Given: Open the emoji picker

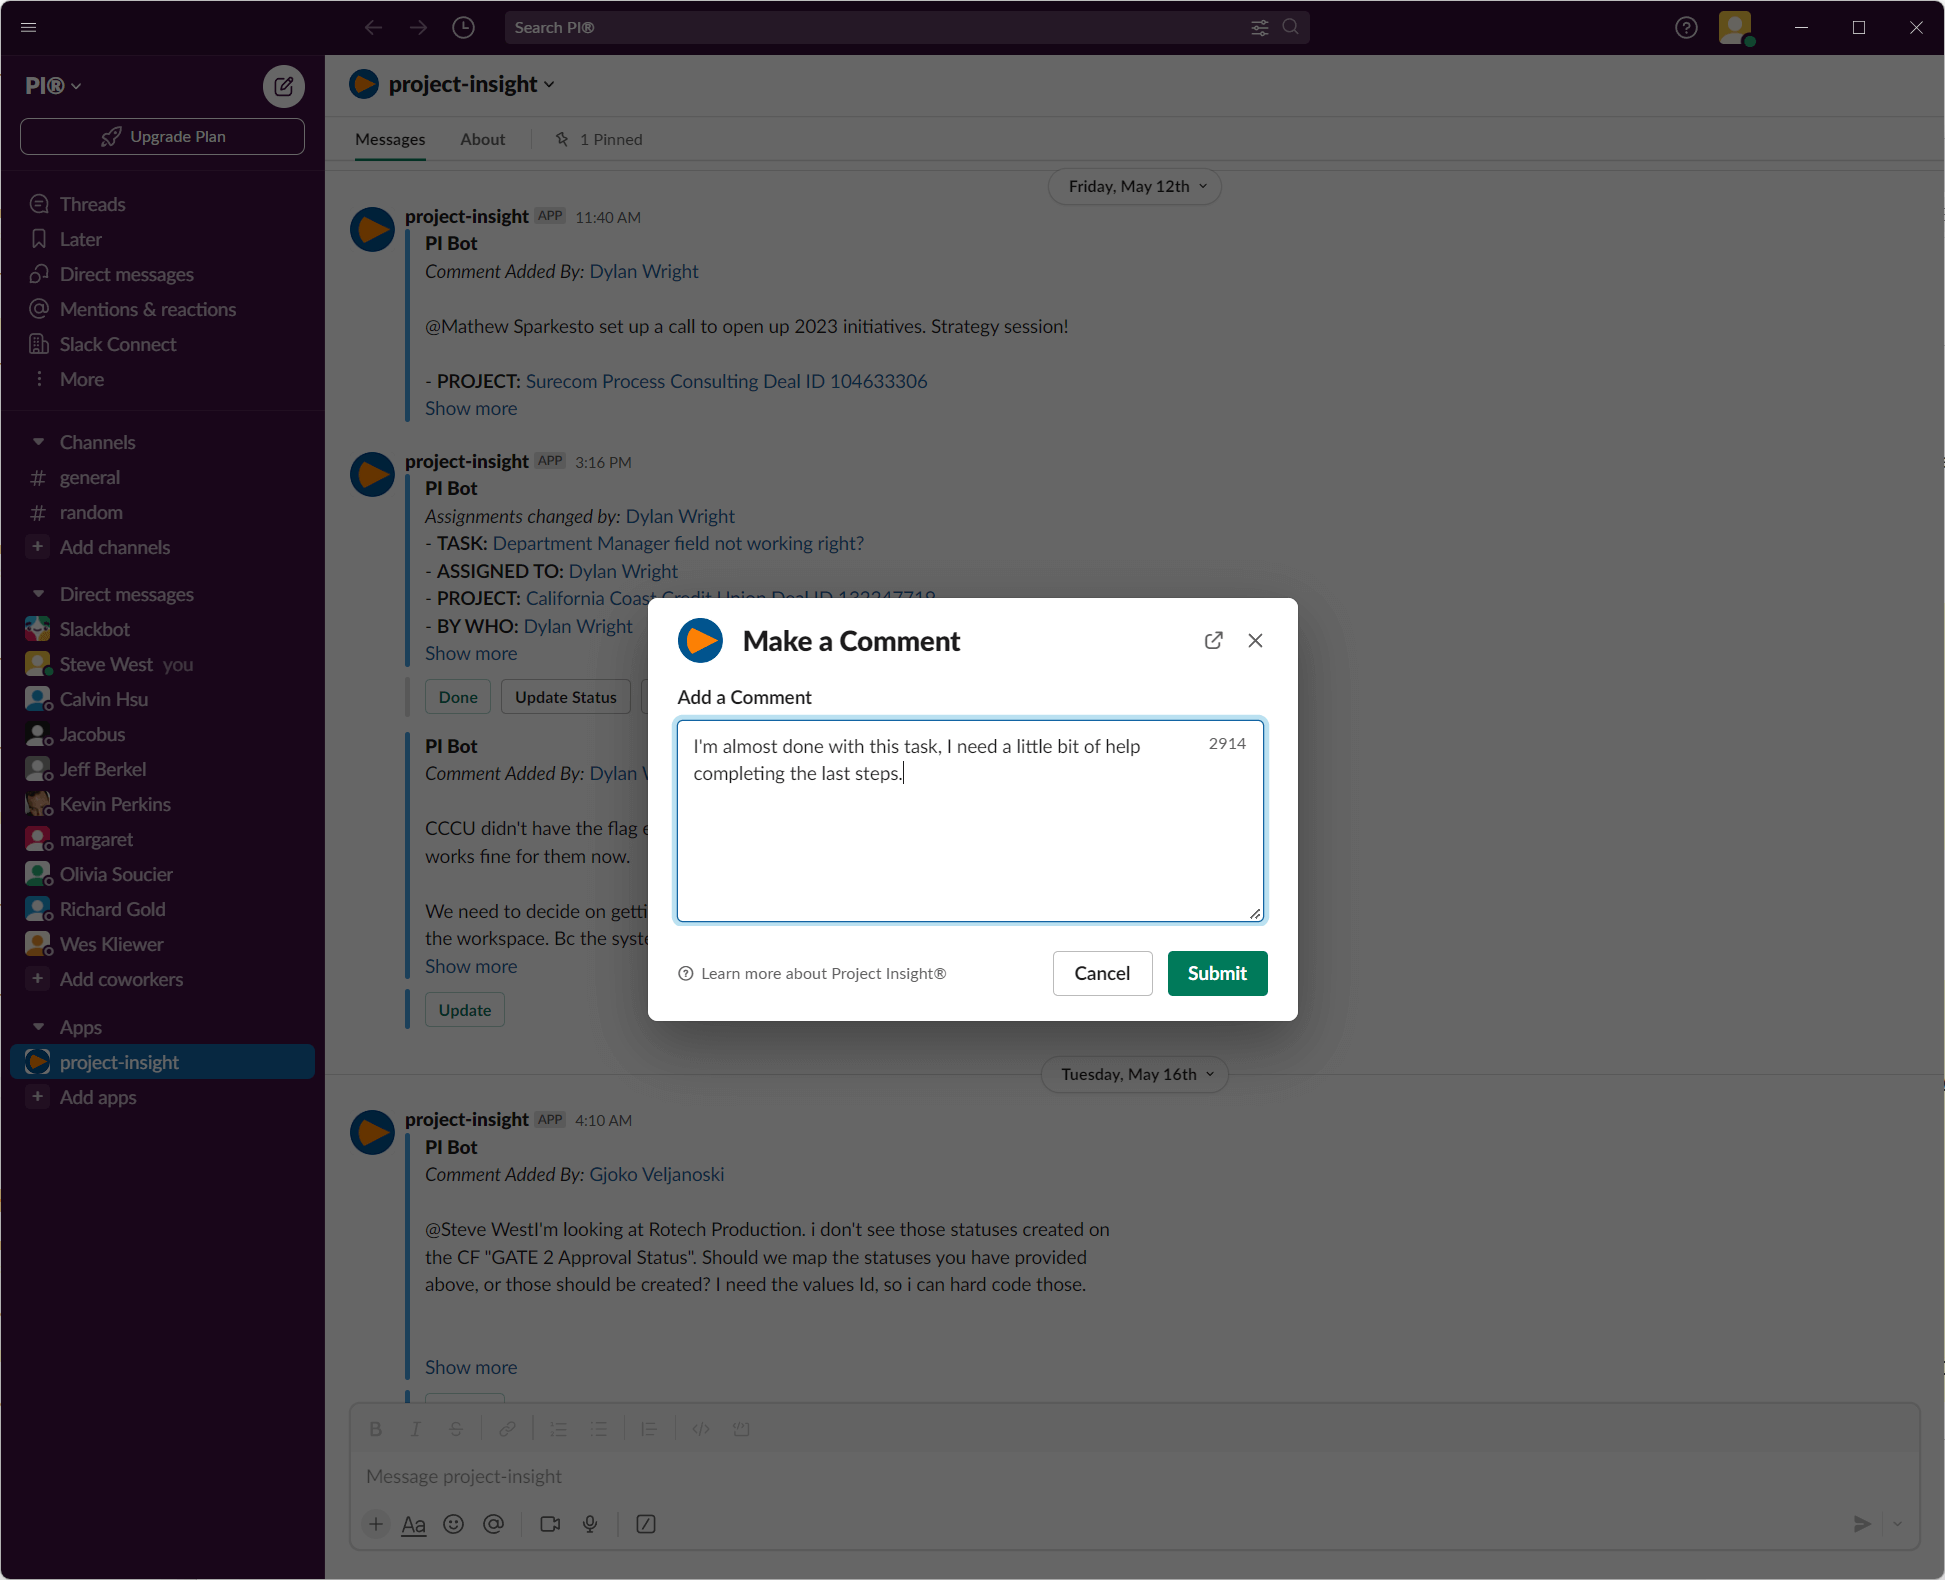Looking at the screenshot, I should 454,1524.
